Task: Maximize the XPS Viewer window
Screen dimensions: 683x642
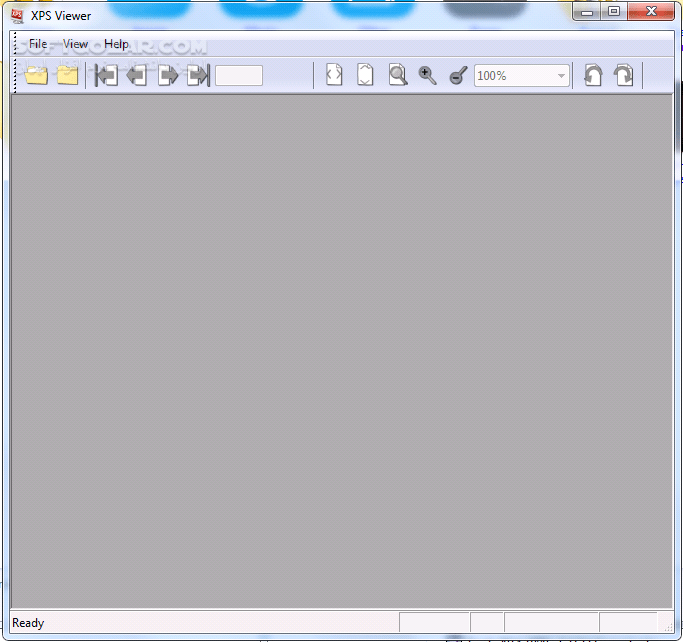Action: [x=613, y=12]
